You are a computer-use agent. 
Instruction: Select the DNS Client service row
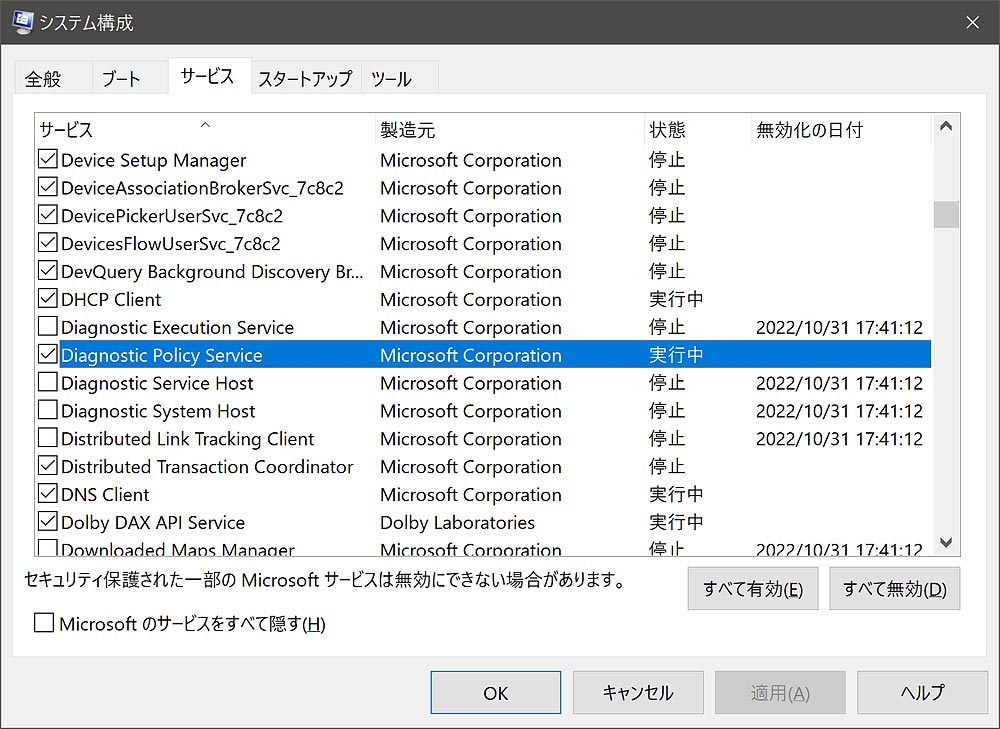[x=105, y=495]
